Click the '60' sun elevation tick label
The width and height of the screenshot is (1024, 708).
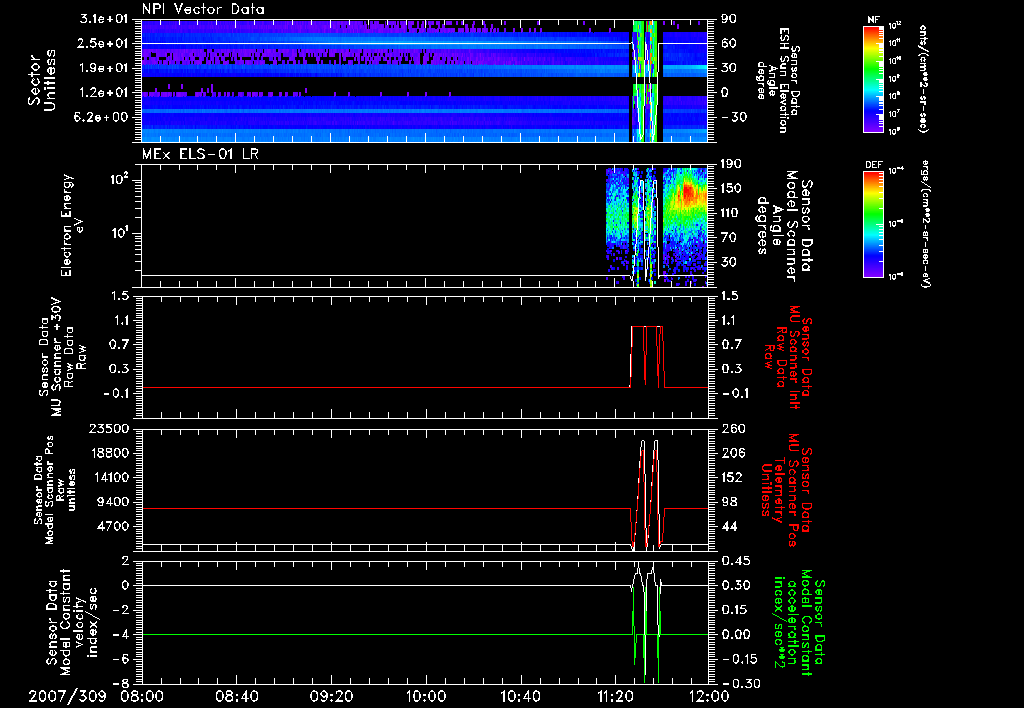pos(728,43)
